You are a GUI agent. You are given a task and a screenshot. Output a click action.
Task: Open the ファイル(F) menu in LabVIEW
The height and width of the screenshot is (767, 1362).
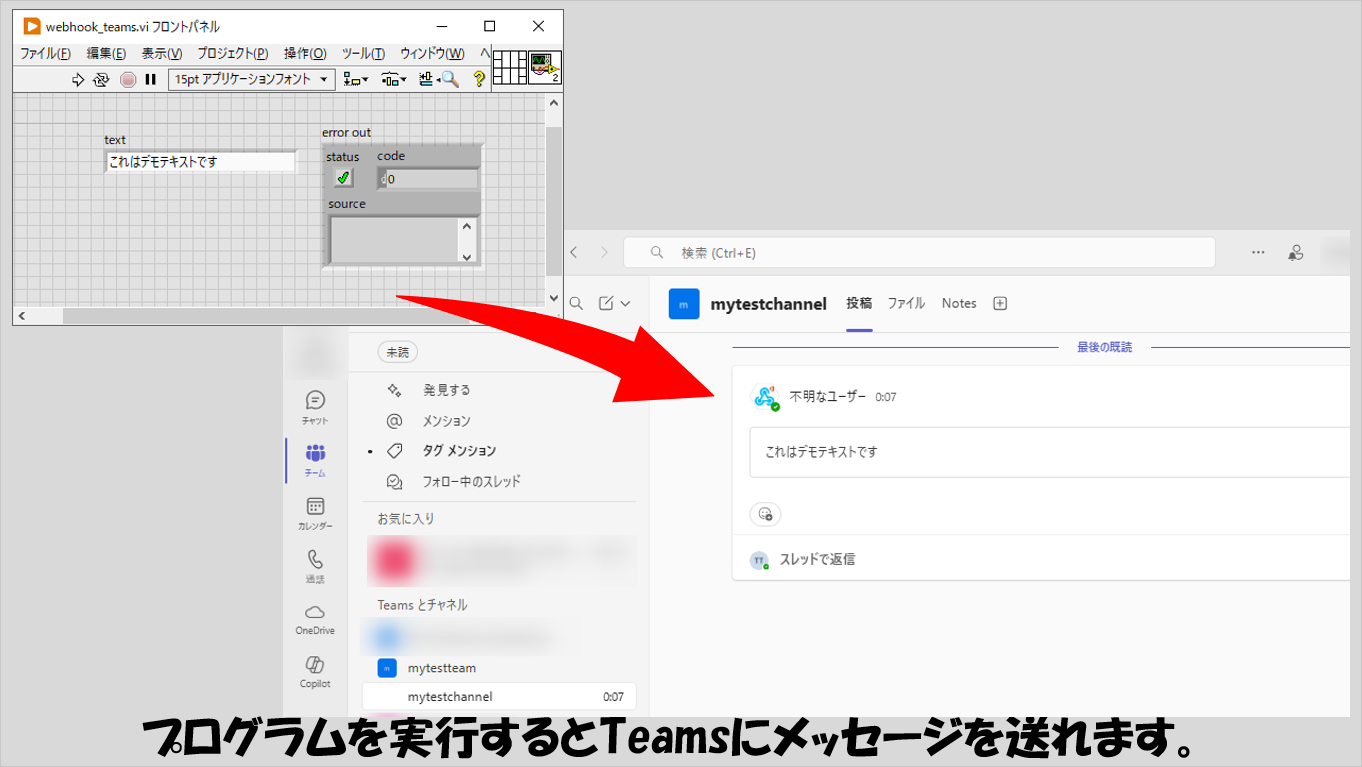46,54
